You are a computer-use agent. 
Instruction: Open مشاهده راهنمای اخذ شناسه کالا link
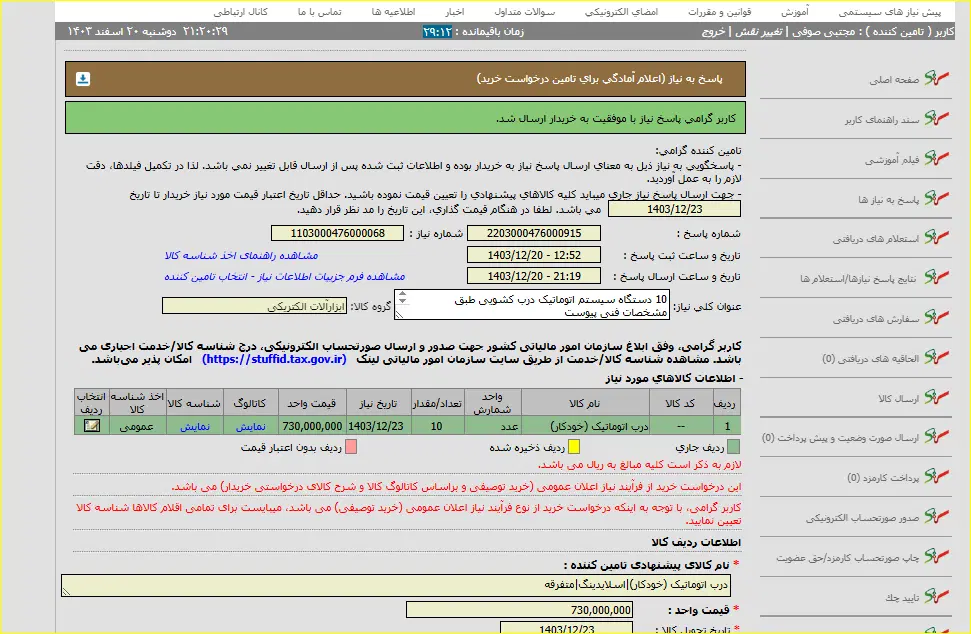tap(241, 255)
